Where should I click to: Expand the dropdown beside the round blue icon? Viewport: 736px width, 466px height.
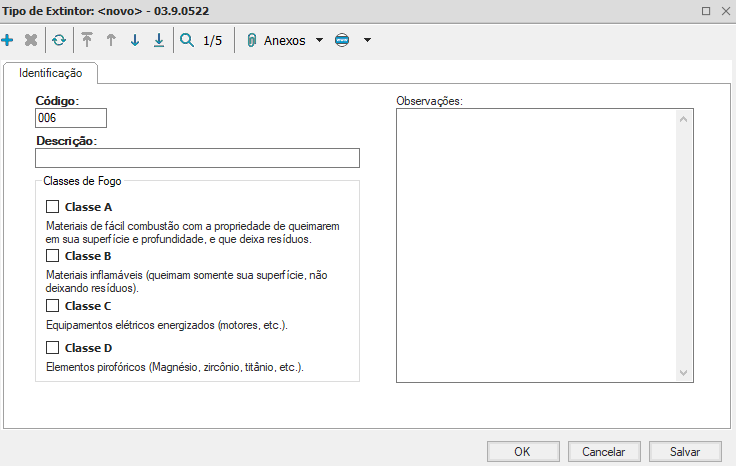pos(367,41)
